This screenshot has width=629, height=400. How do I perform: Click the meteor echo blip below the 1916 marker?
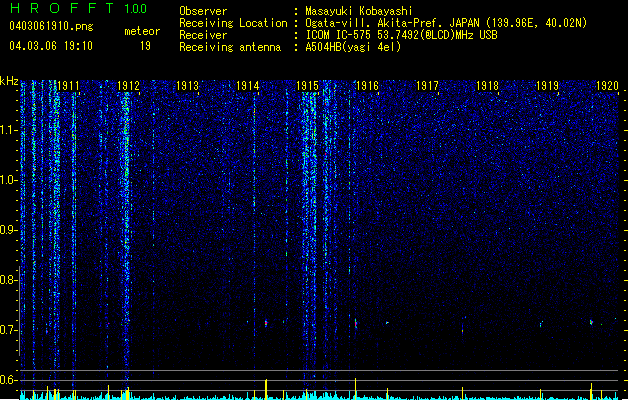click(x=355, y=323)
